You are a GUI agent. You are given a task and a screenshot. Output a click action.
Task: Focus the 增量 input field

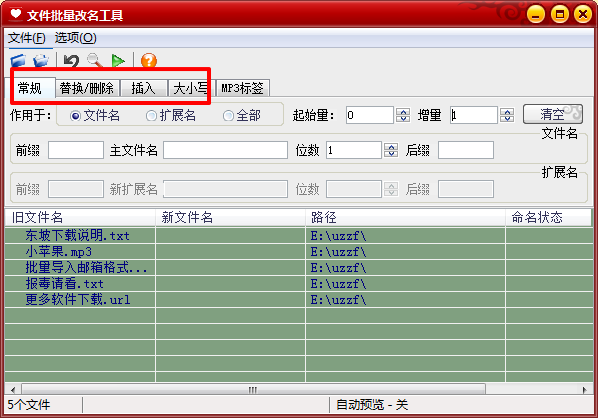click(x=474, y=115)
